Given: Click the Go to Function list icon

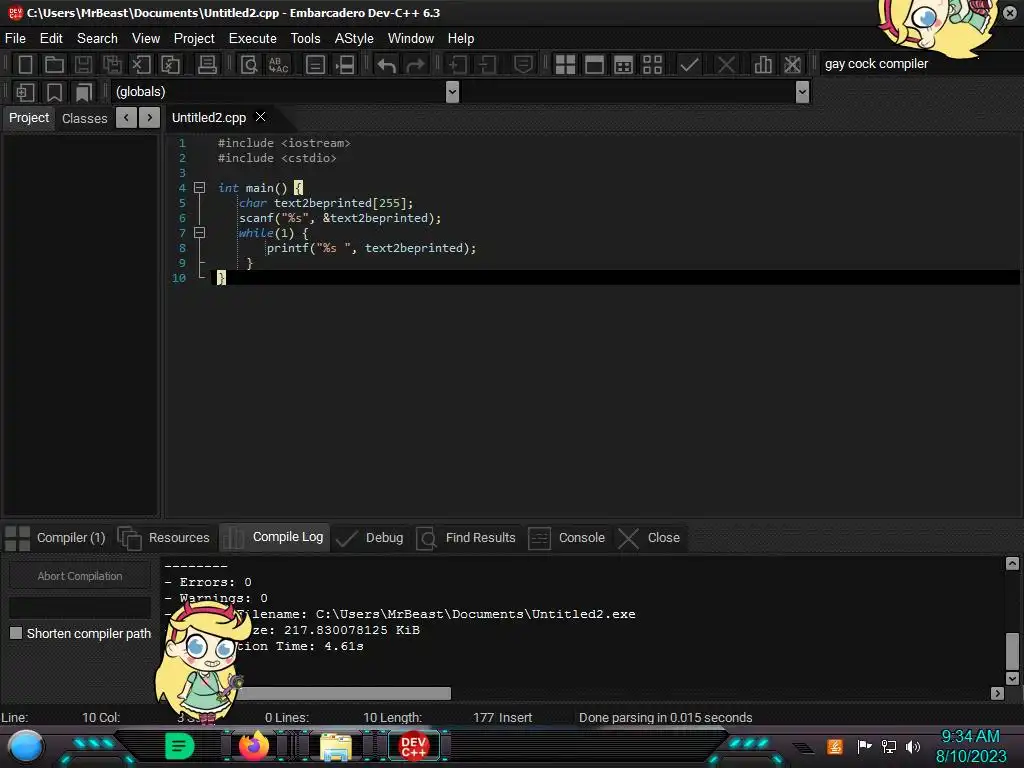Looking at the screenshot, I should [315, 65].
